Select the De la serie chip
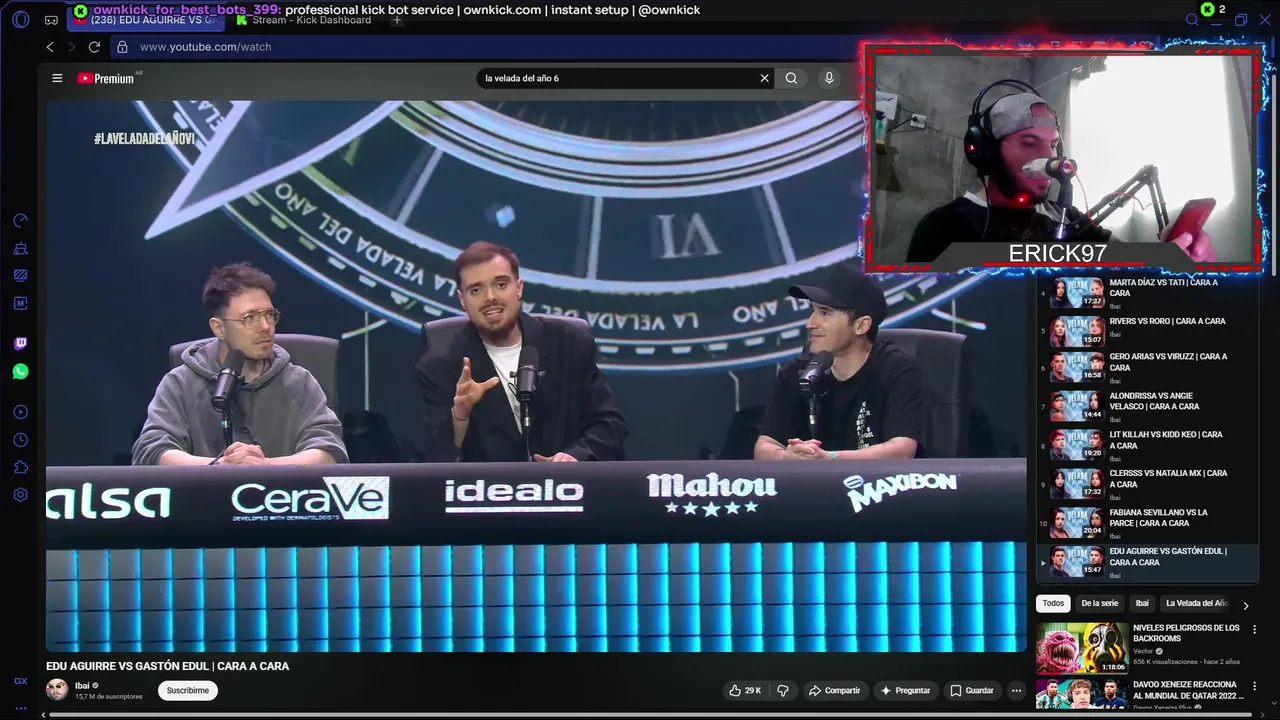The image size is (1280, 720). tap(1099, 603)
